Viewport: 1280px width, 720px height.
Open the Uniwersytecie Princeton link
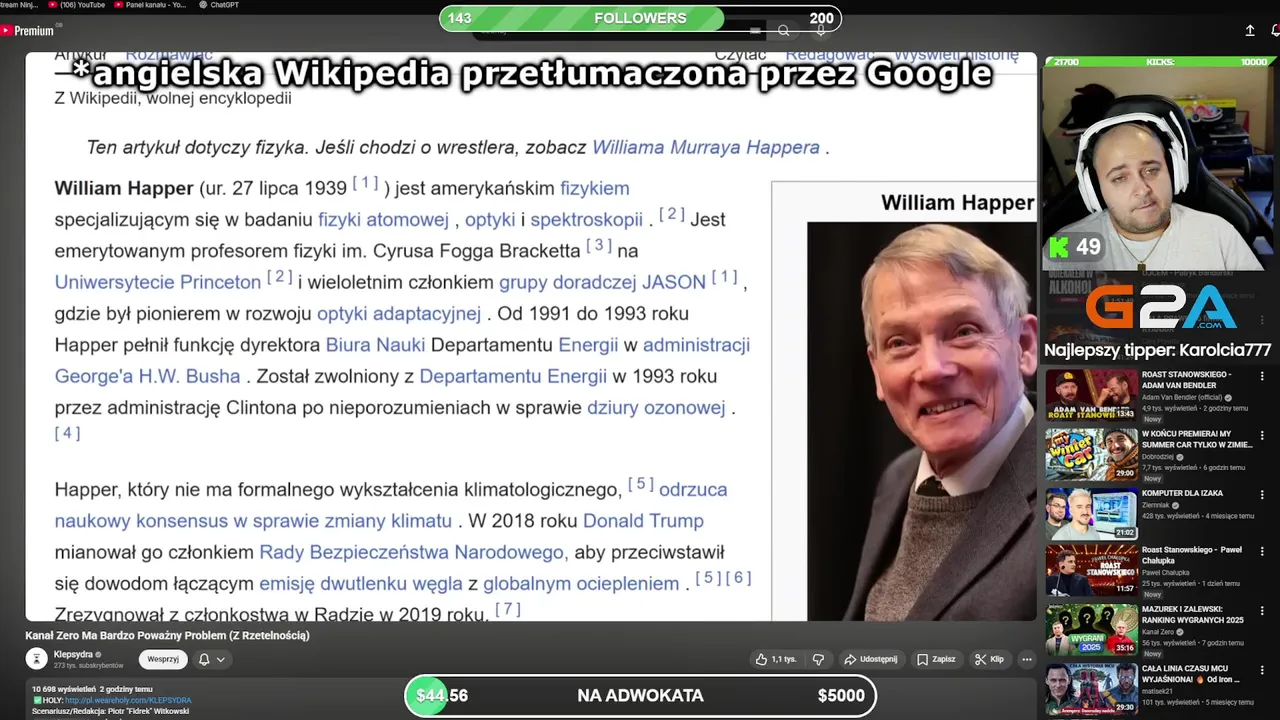pyautogui.click(x=157, y=282)
